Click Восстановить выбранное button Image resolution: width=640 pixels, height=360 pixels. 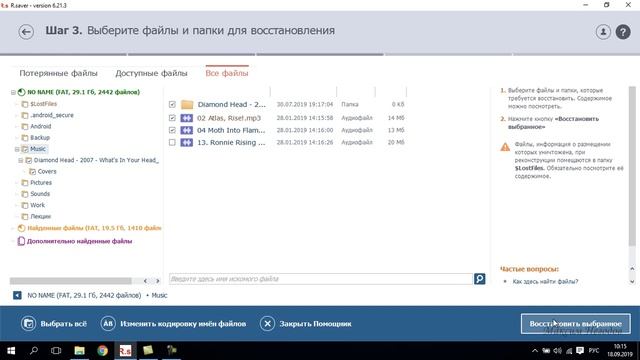tap(576, 324)
